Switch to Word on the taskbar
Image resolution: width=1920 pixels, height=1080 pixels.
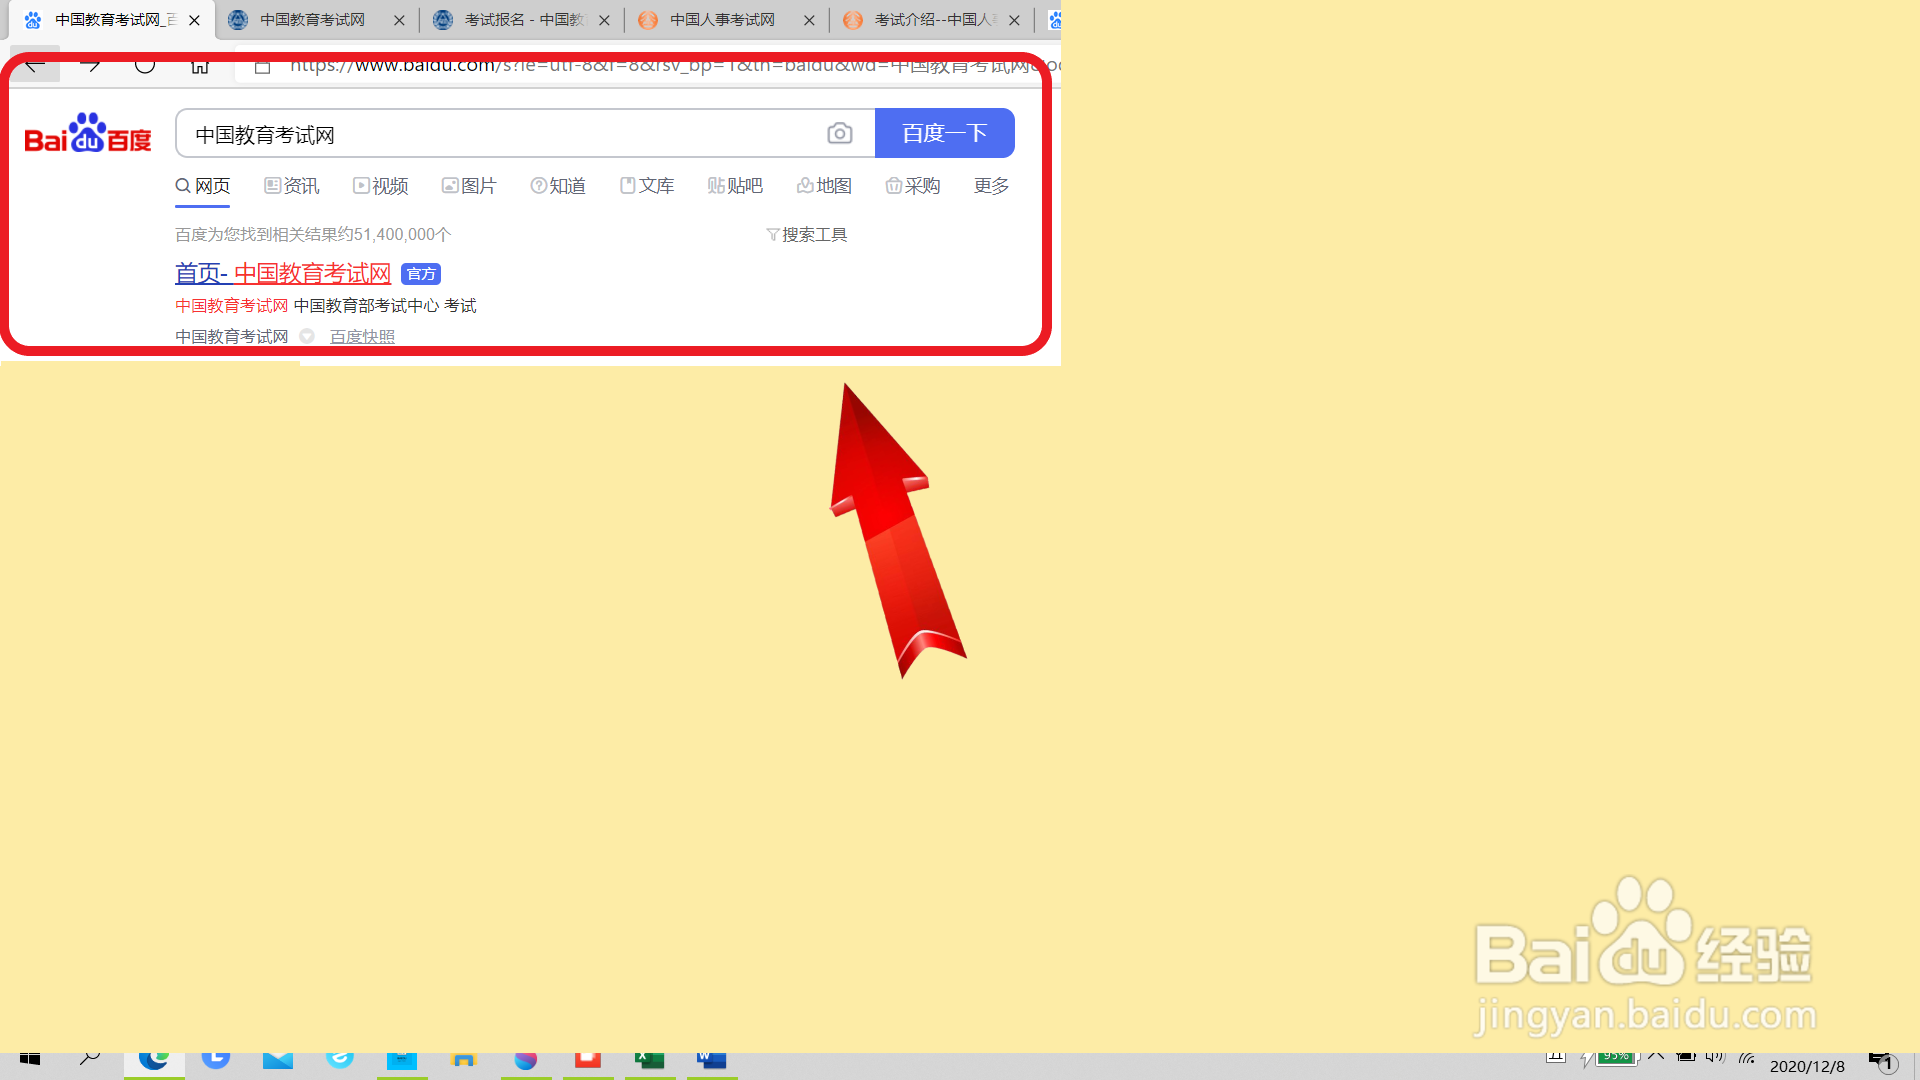tap(712, 1059)
